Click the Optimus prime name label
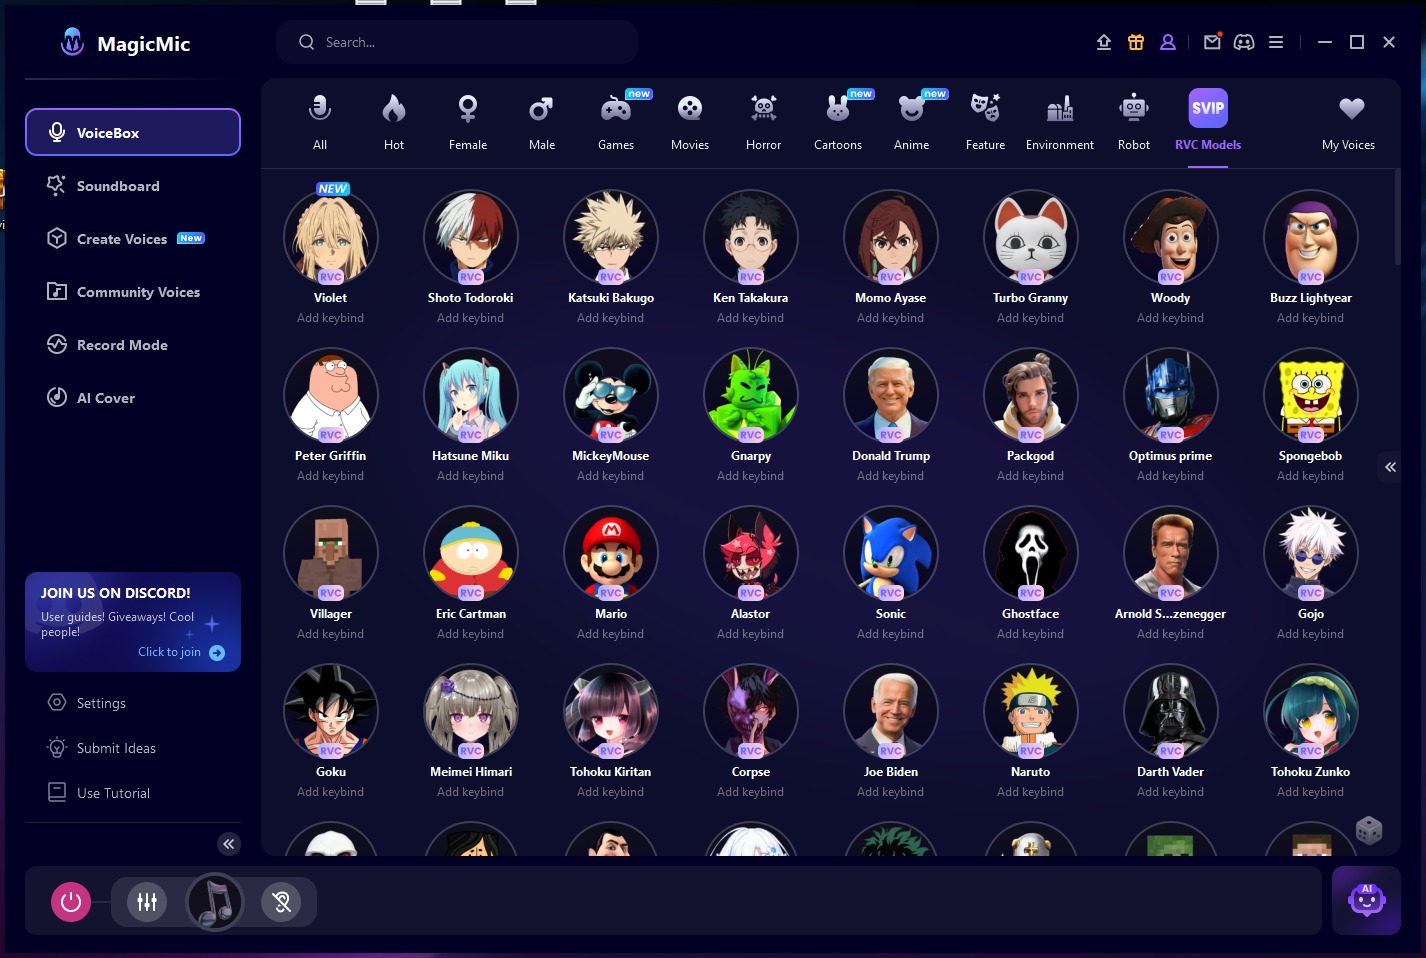The width and height of the screenshot is (1426, 958). click(x=1171, y=456)
